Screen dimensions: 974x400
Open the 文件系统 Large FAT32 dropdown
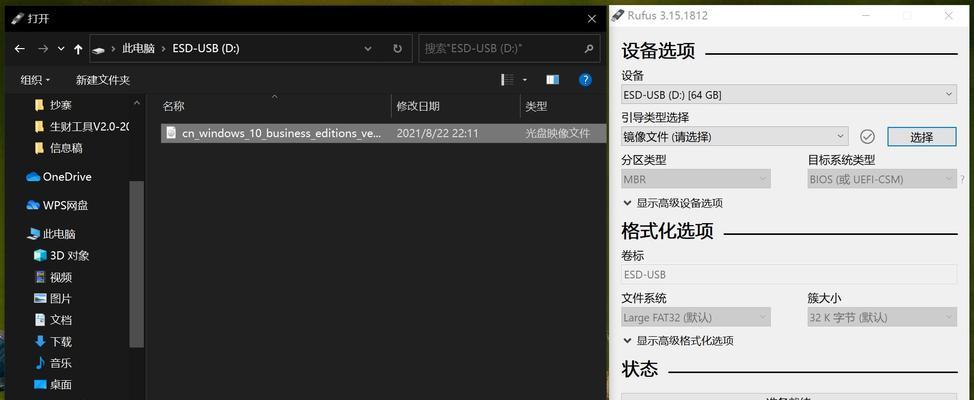(x=696, y=317)
